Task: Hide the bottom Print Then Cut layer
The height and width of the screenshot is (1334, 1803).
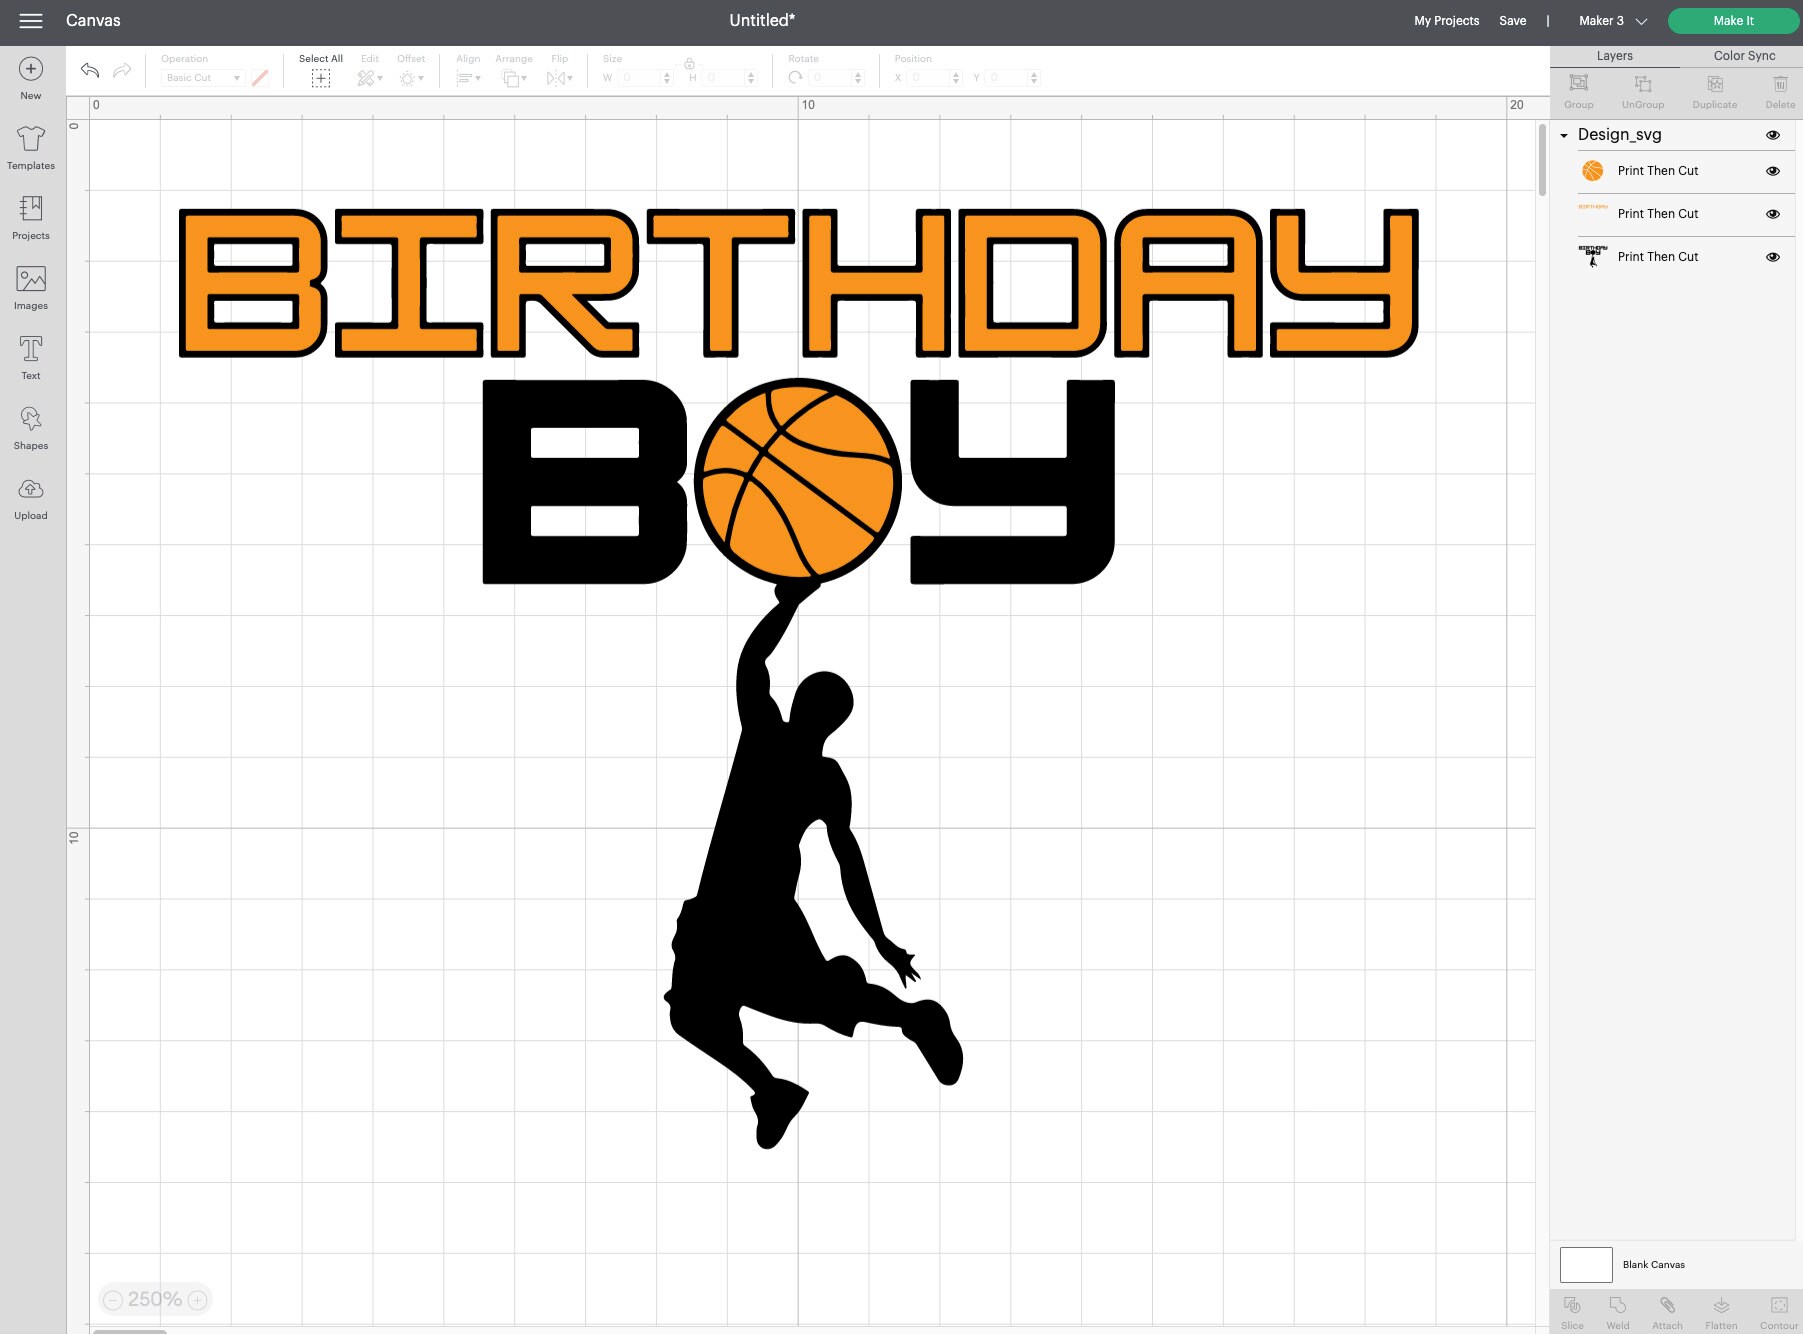Action: coord(1772,257)
